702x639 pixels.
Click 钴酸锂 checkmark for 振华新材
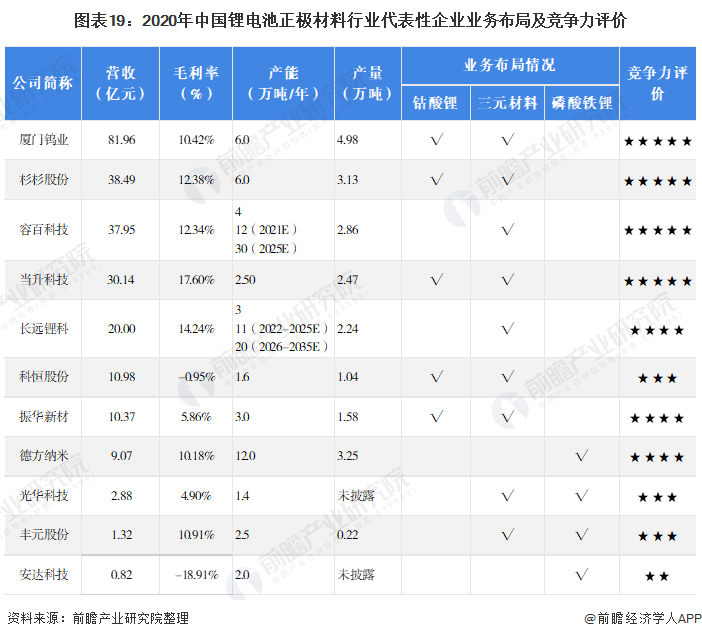(437, 416)
